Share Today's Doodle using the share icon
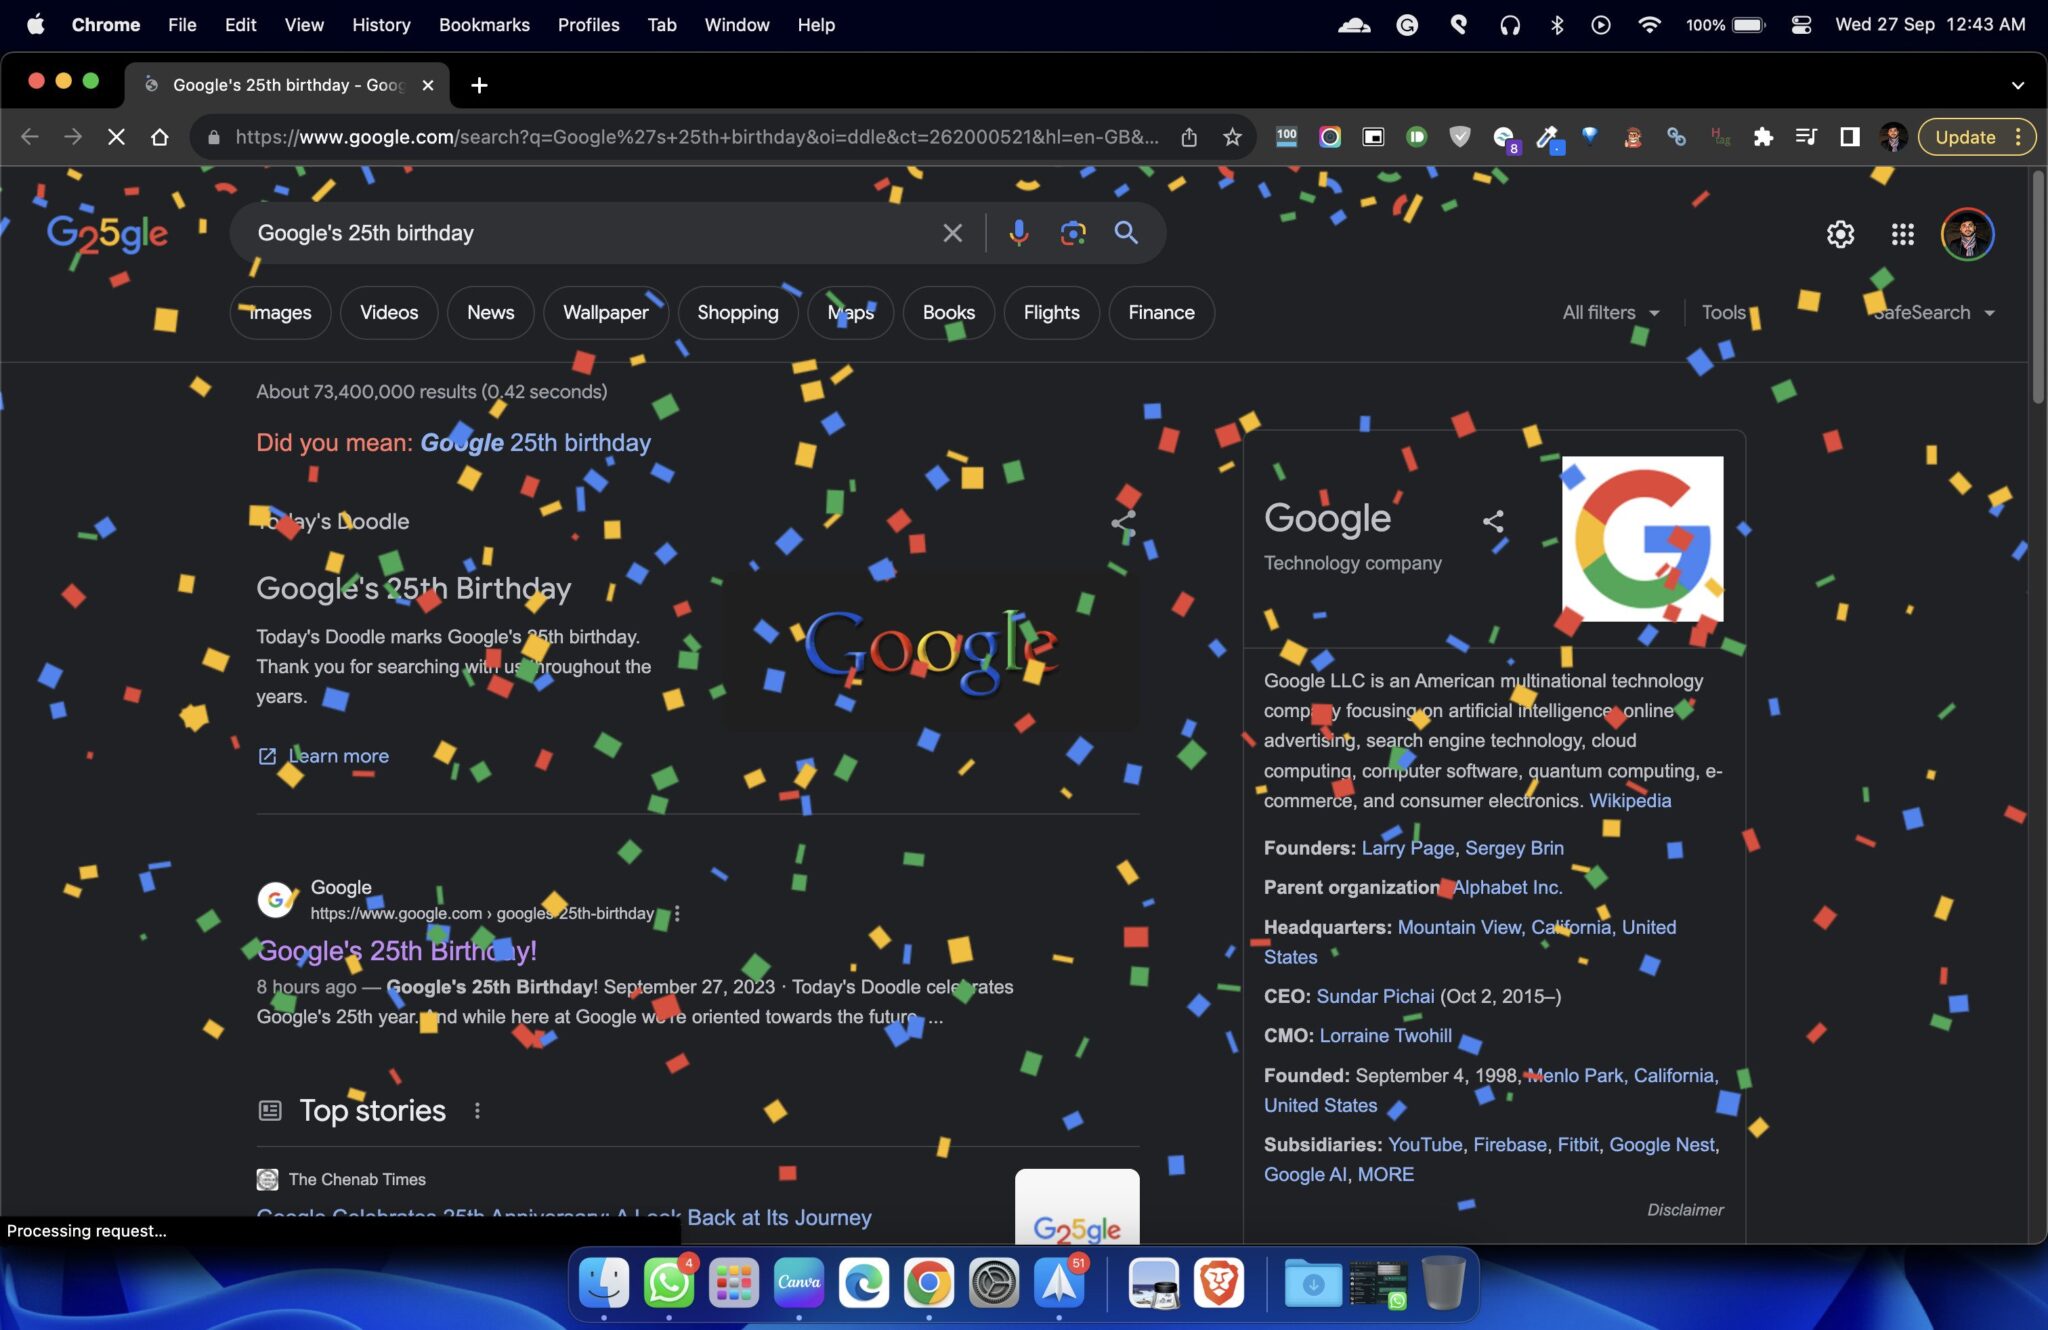2048x1330 pixels. (1123, 522)
